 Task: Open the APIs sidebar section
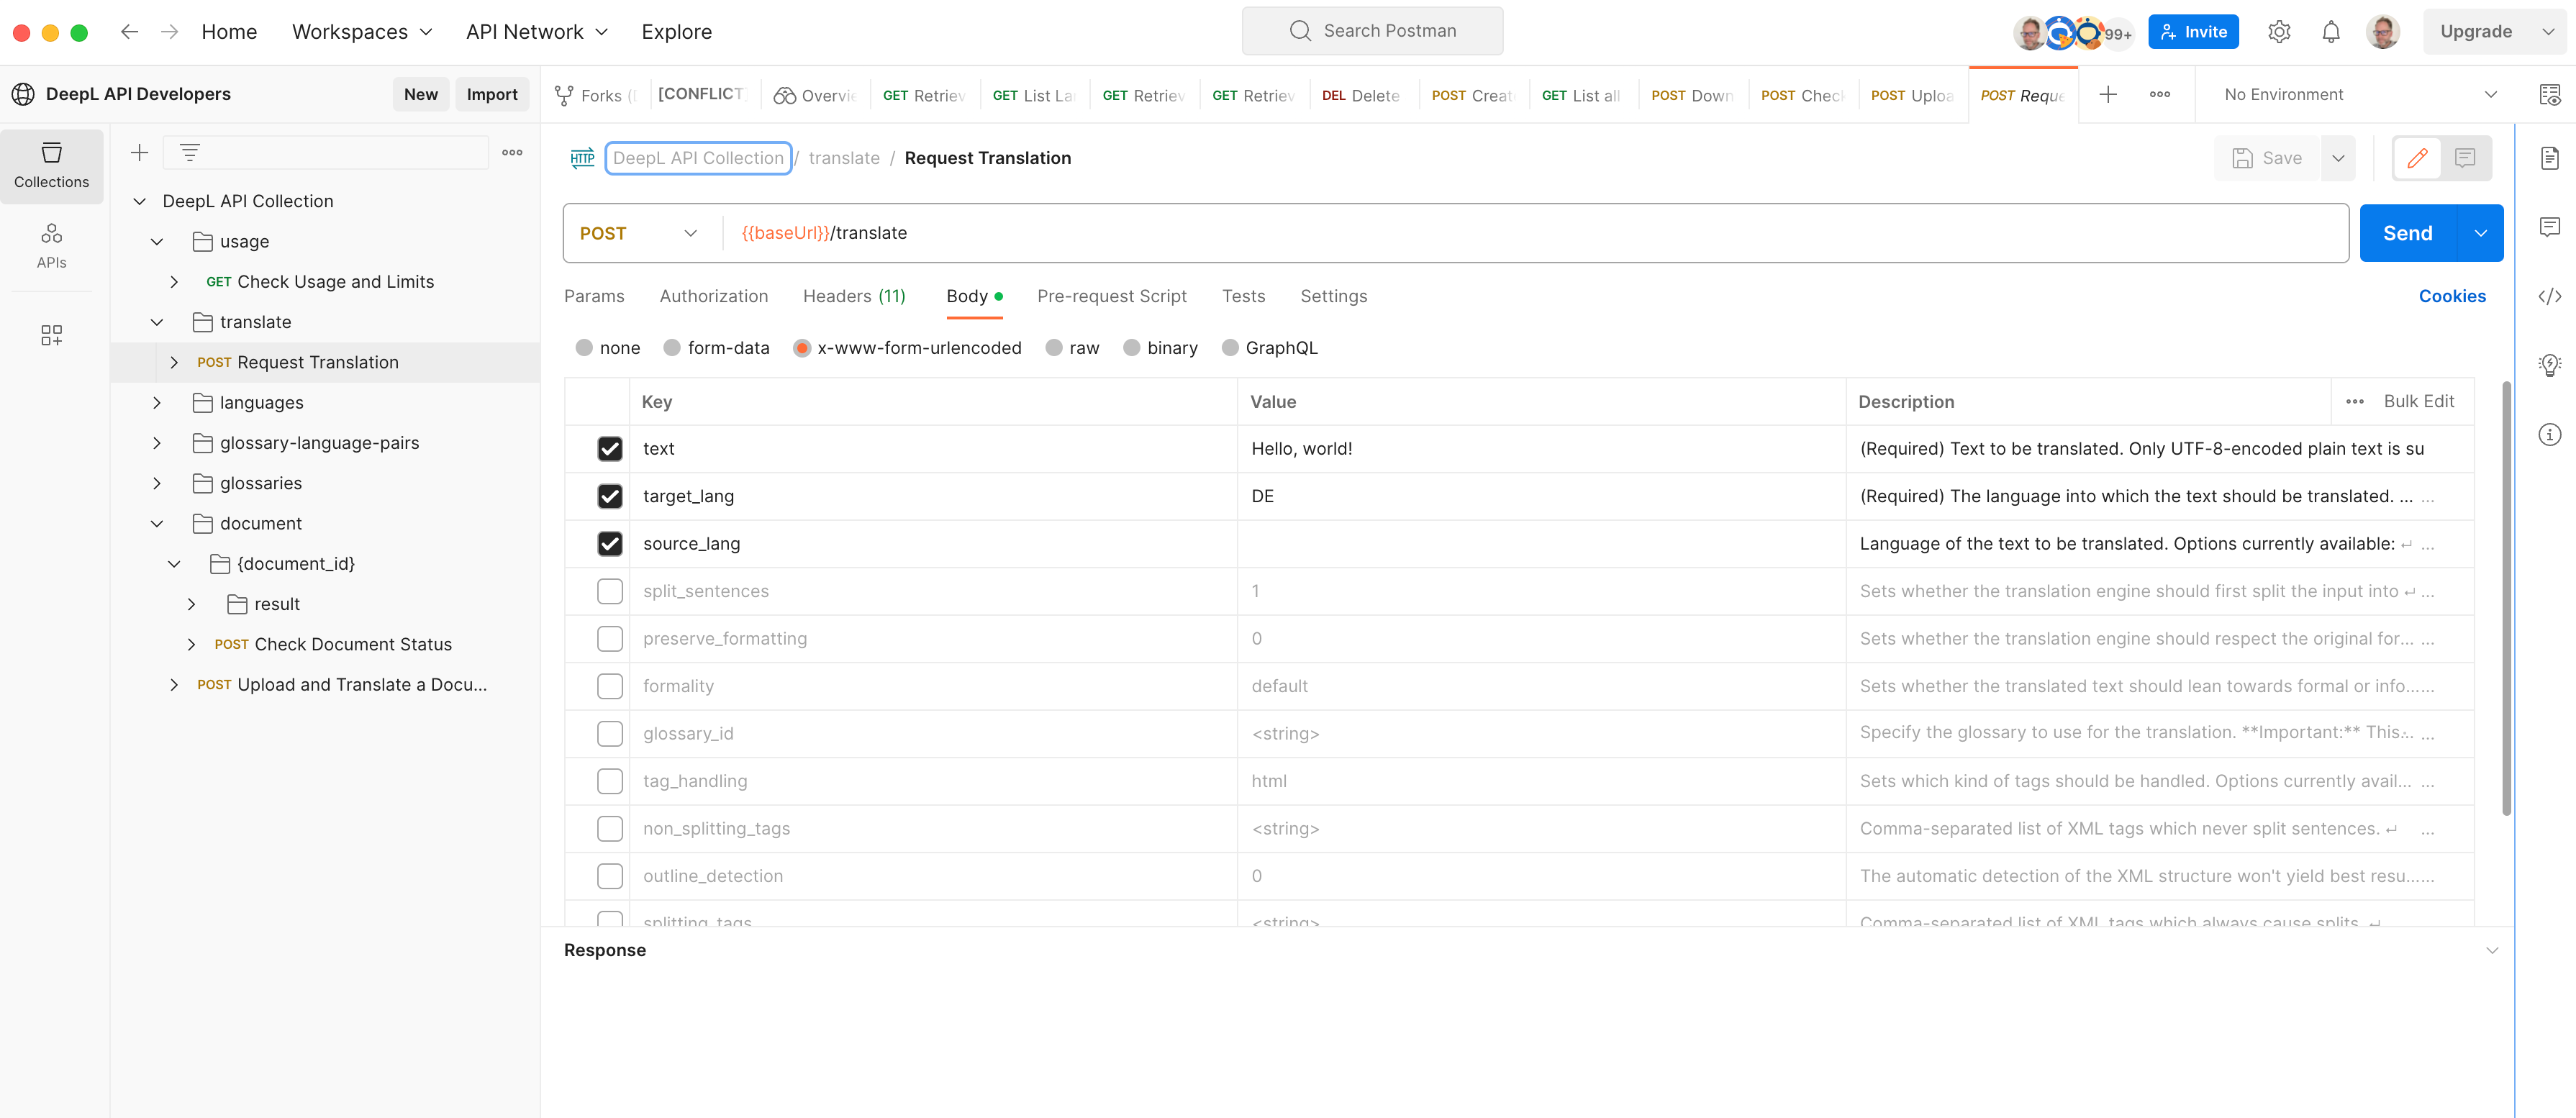tap(51, 245)
